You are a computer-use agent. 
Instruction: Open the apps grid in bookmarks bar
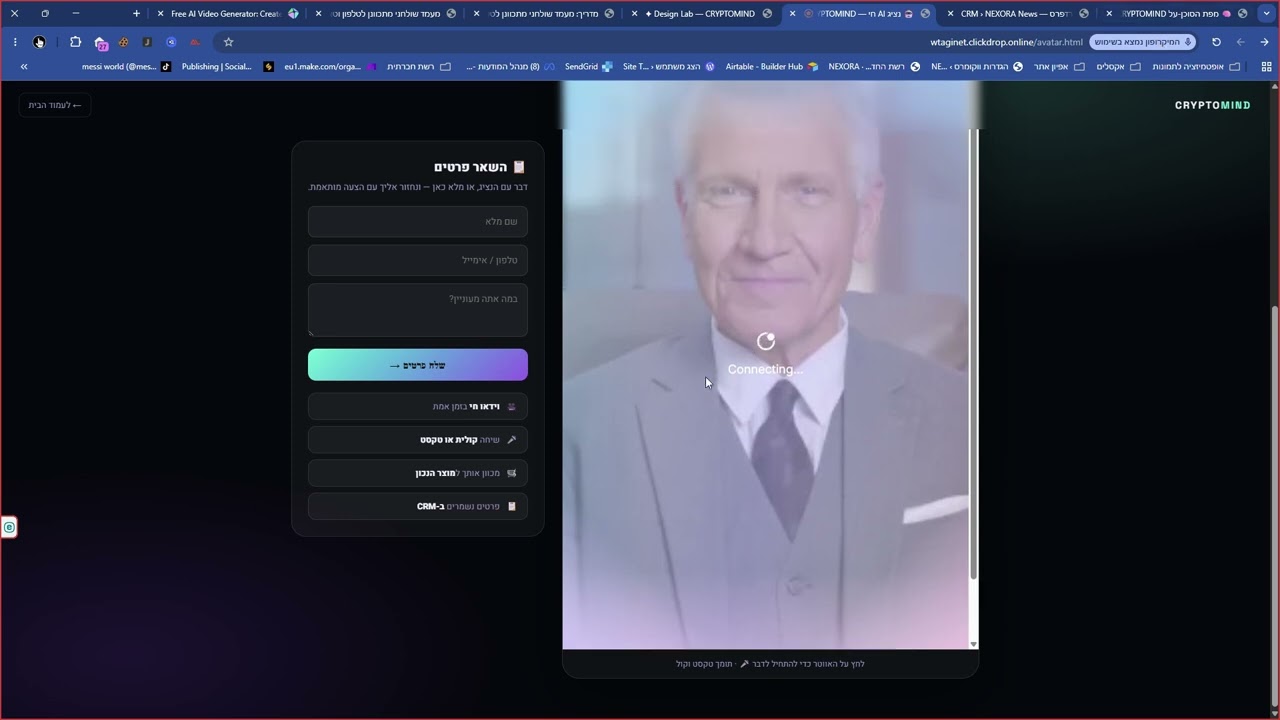pyautogui.click(x=1266, y=67)
